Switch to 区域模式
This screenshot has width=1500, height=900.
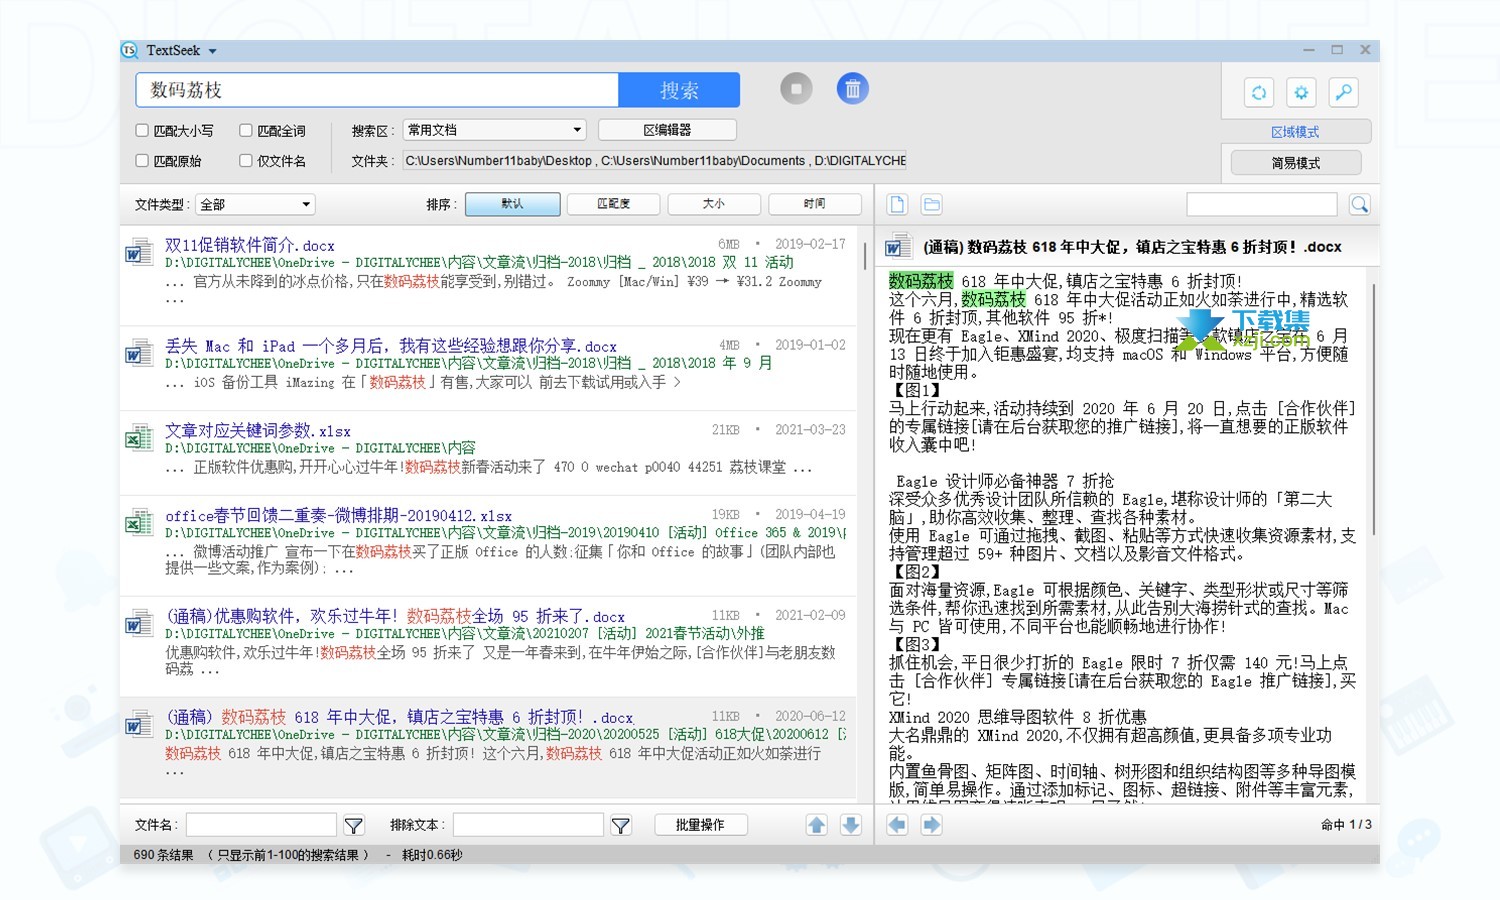(1295, 132)
